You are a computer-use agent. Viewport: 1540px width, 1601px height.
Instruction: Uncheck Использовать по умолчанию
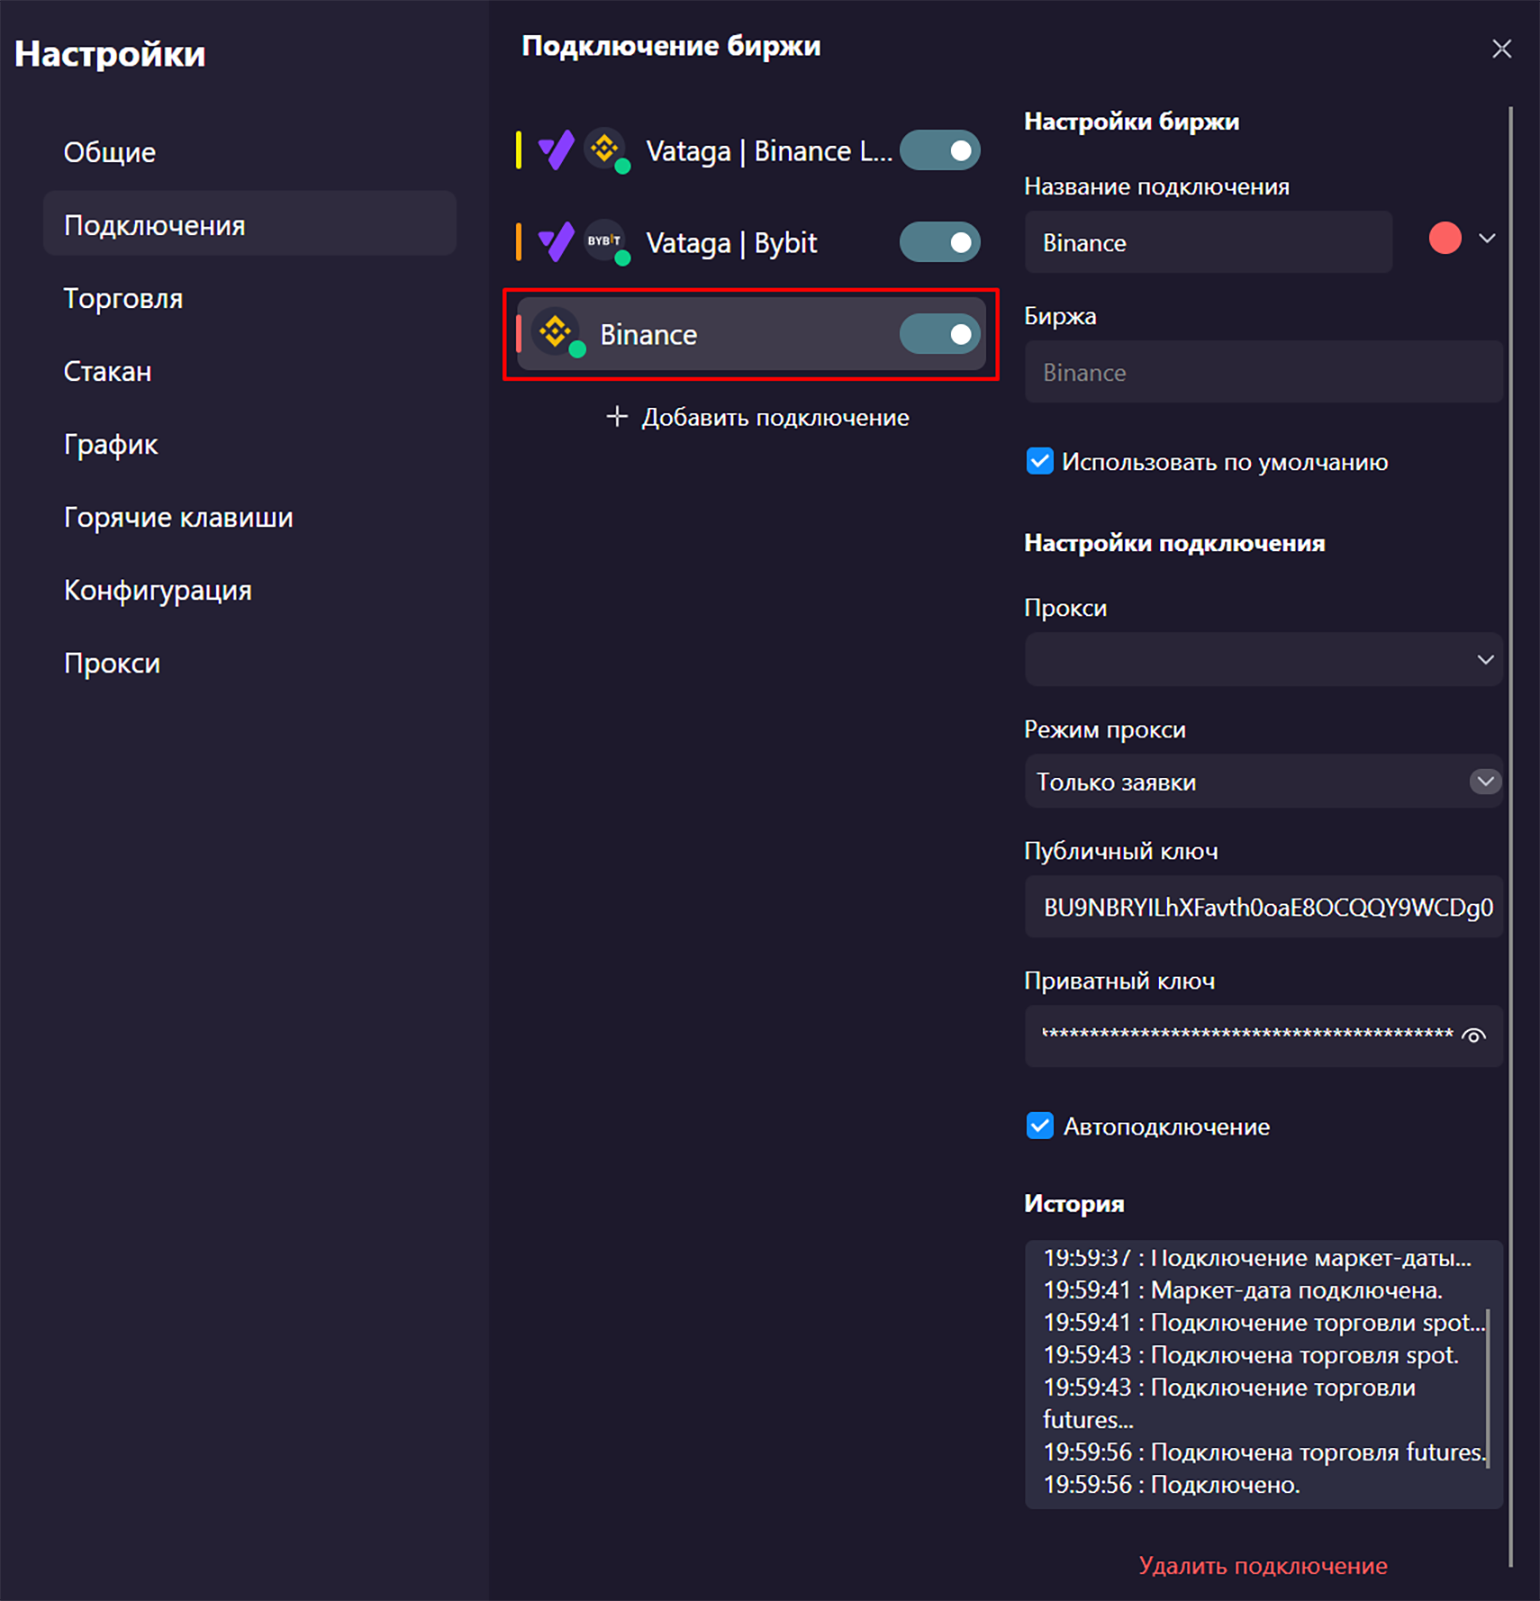click(x=1039, y=461)
